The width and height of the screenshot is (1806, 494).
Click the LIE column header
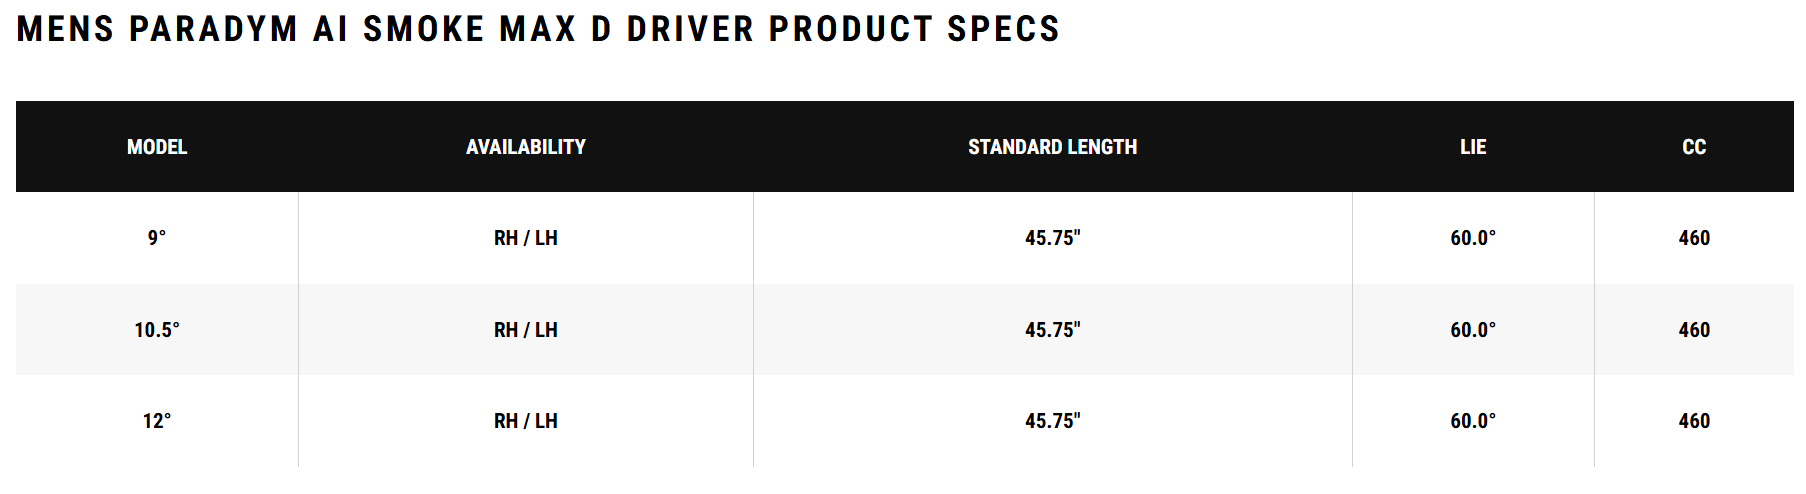pyautogui.click(x=1473, y=147)
